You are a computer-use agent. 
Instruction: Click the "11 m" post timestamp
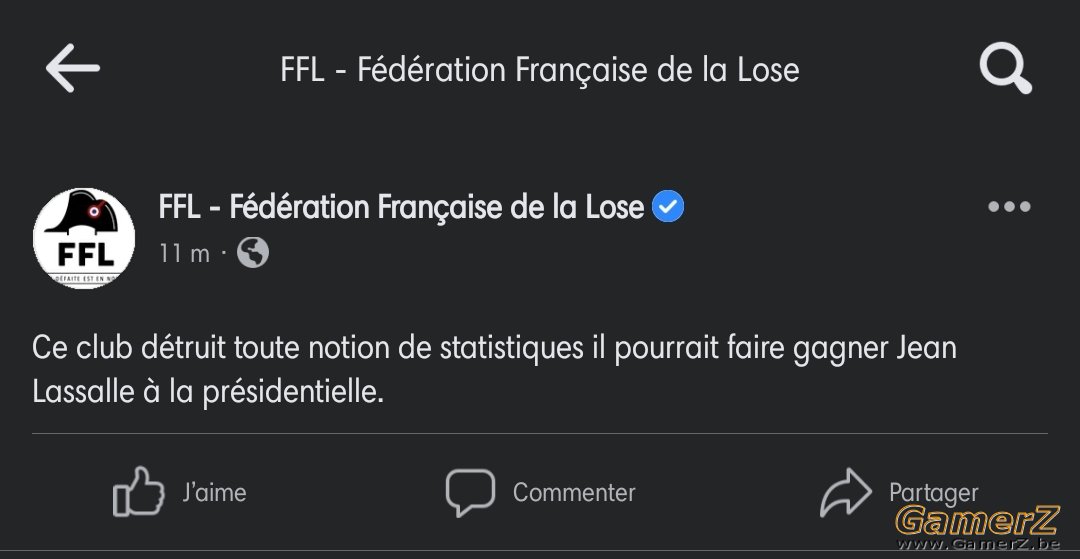[x=184, y=254]
